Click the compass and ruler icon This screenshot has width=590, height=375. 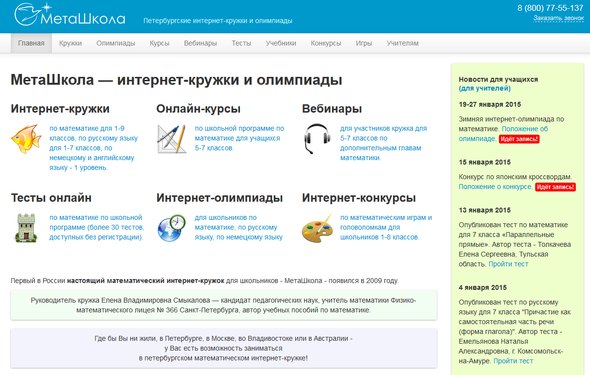(x=172, y=139)
